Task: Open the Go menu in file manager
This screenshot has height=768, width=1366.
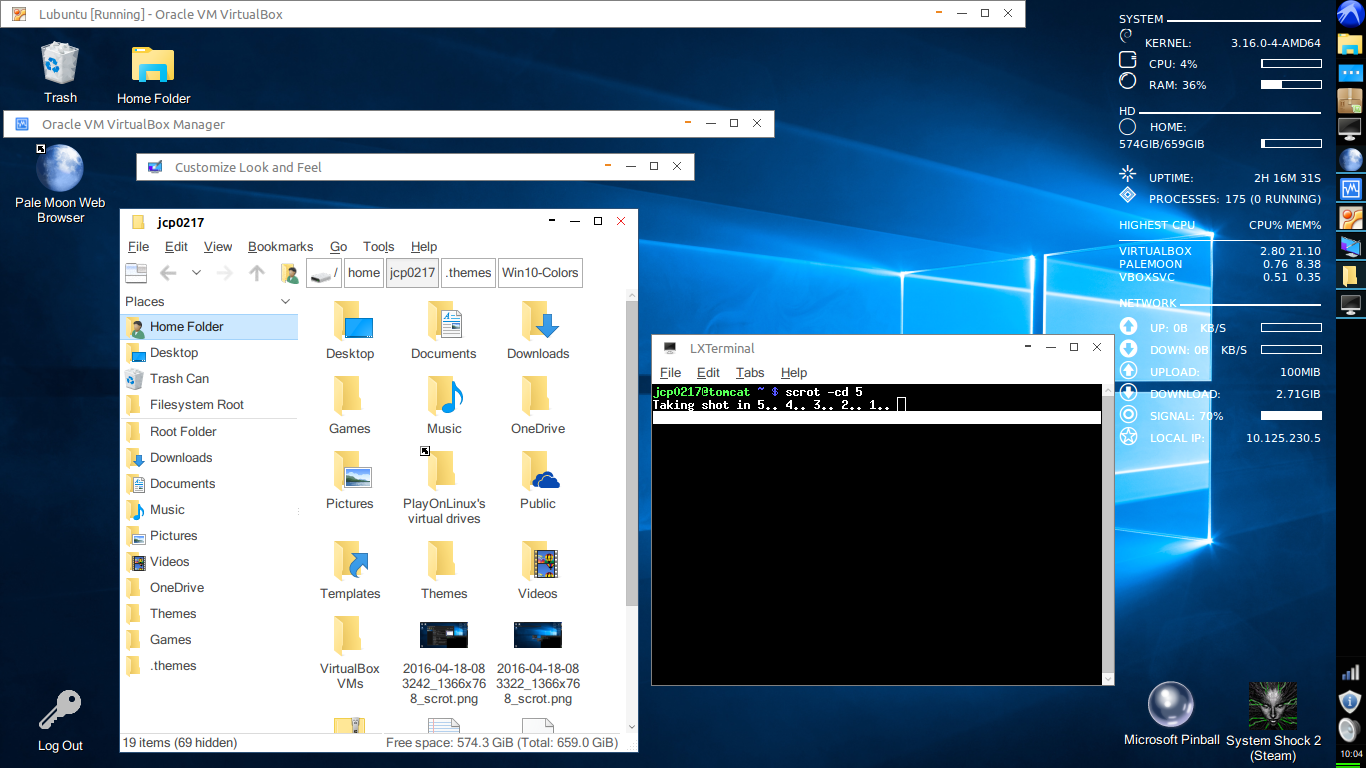Action: click(339, 247)
